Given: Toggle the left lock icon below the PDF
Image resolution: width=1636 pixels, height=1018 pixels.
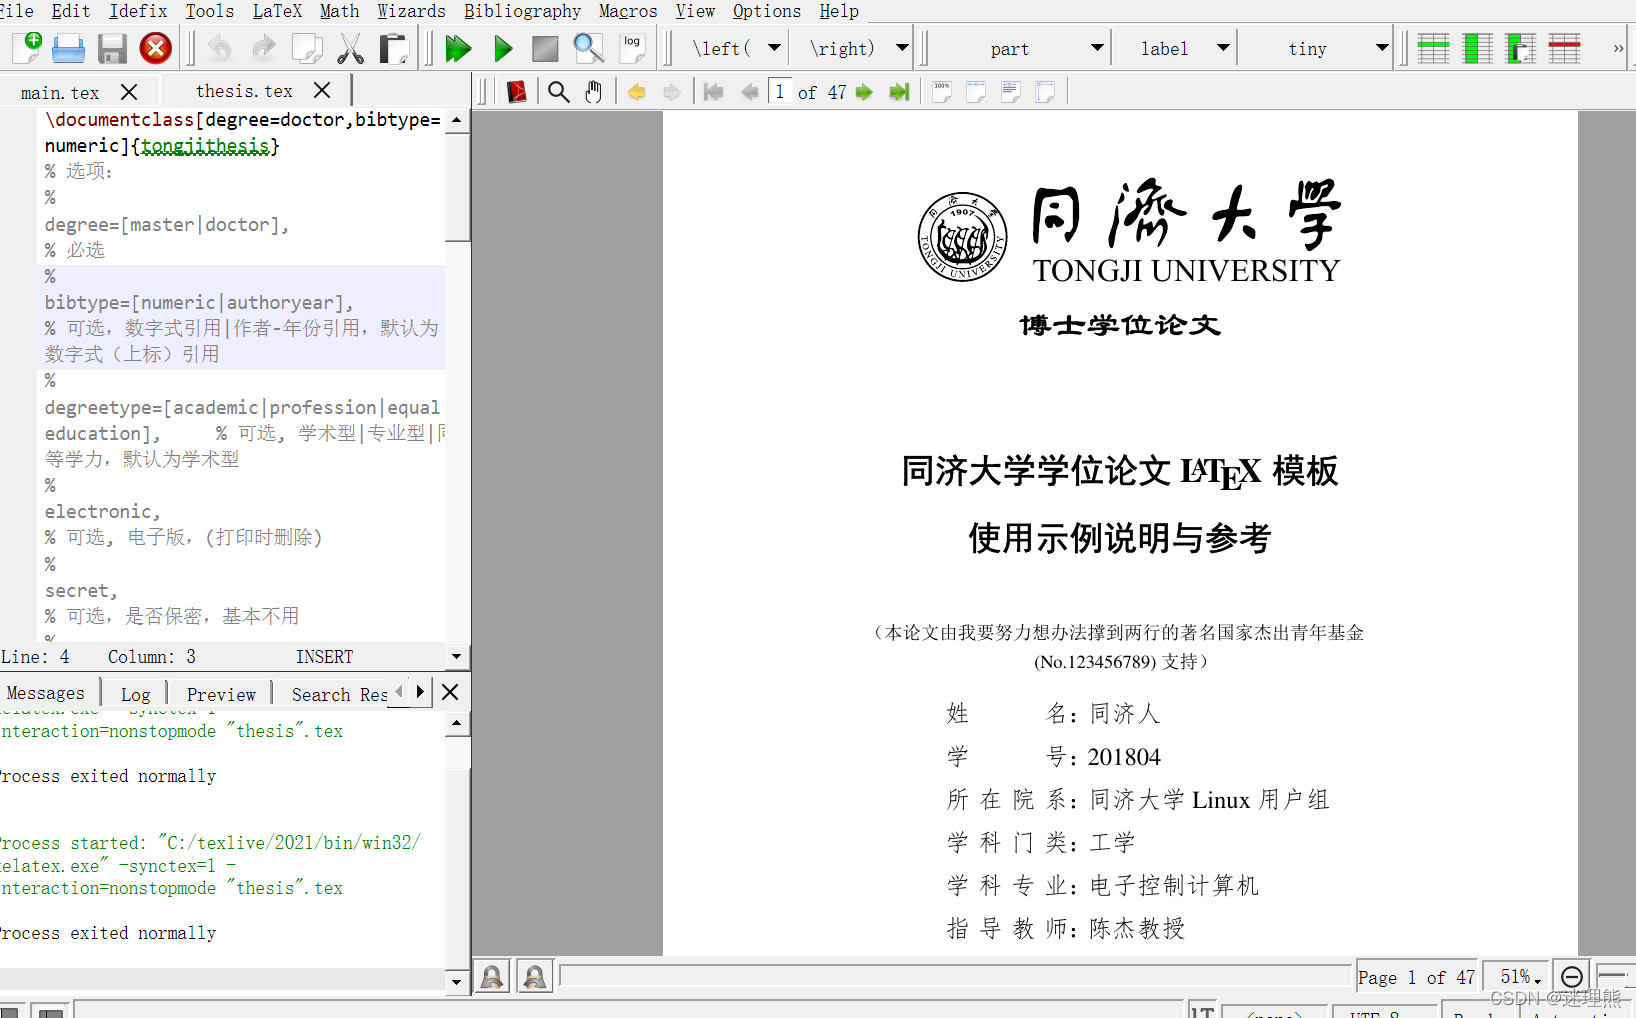Looking at the screenshot, I should point(491,977).
